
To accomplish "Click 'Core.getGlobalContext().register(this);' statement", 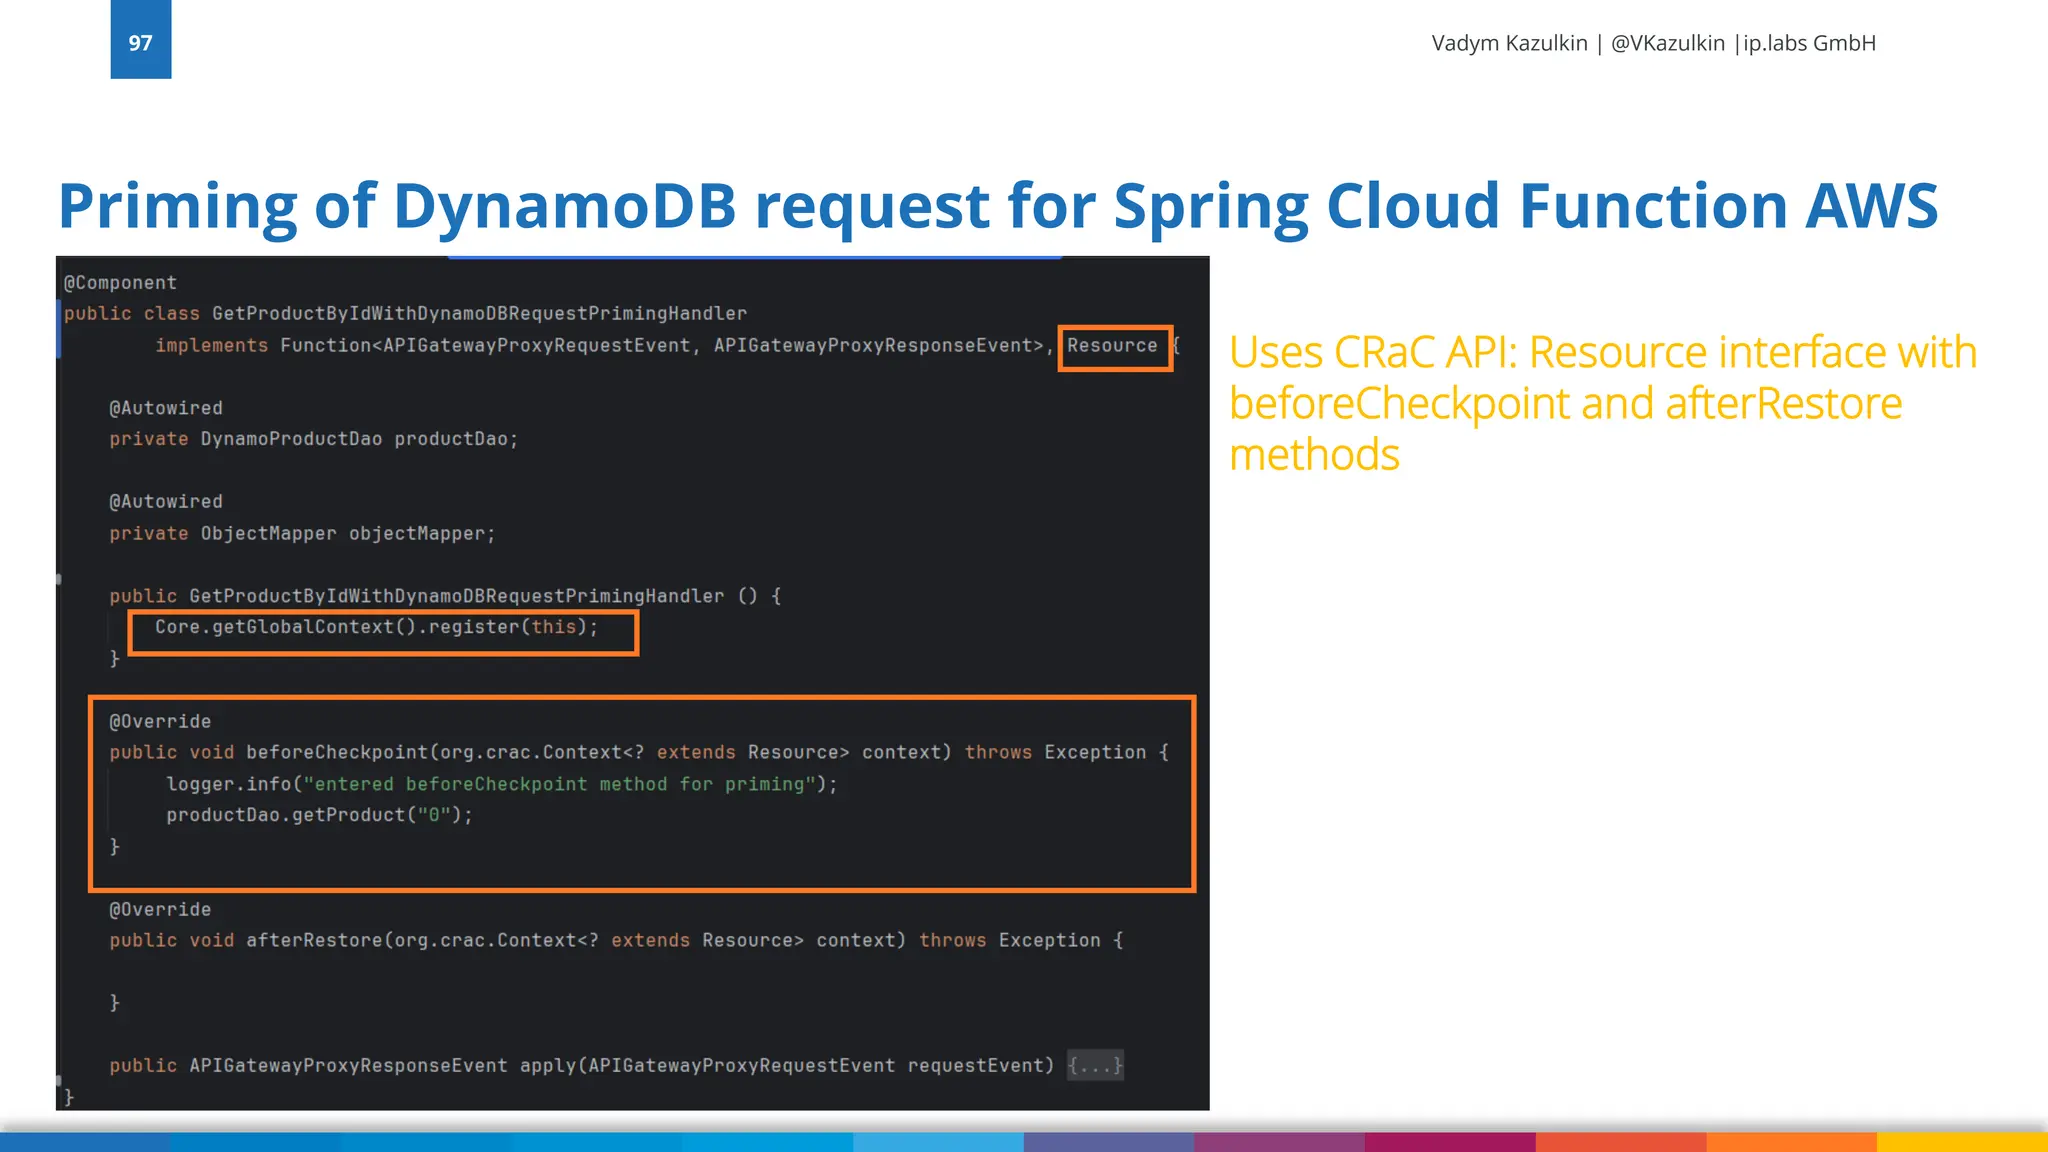I will click(376, 627).
